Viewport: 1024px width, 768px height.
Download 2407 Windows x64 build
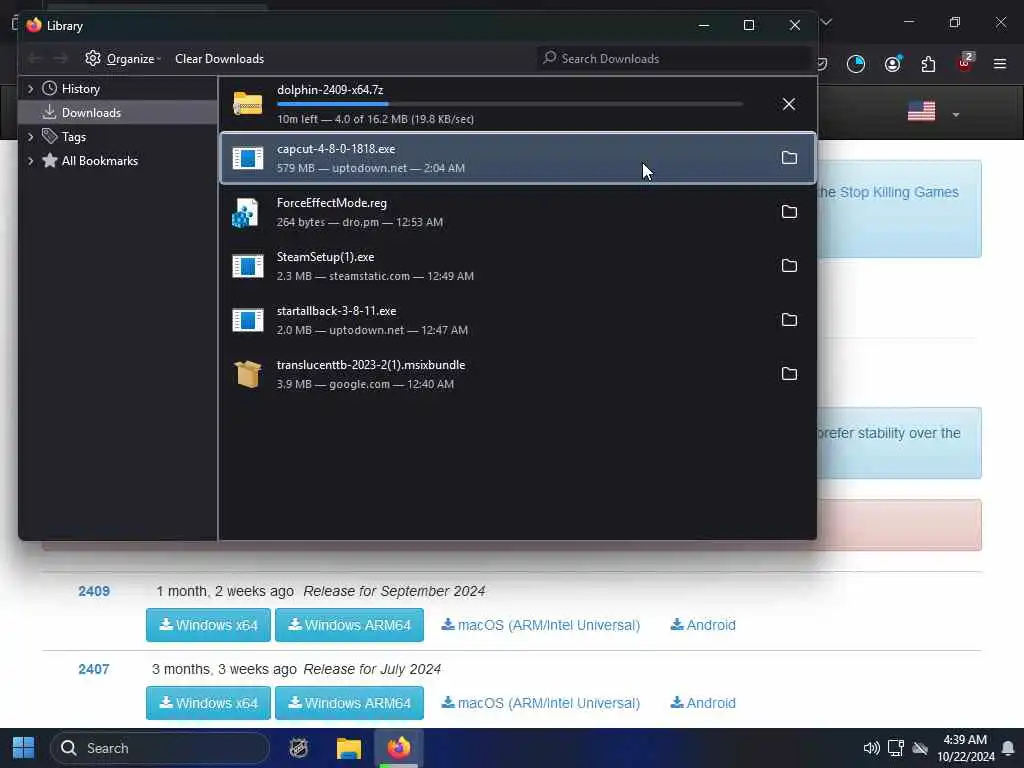pyautogui.click(x=208, y=703)
